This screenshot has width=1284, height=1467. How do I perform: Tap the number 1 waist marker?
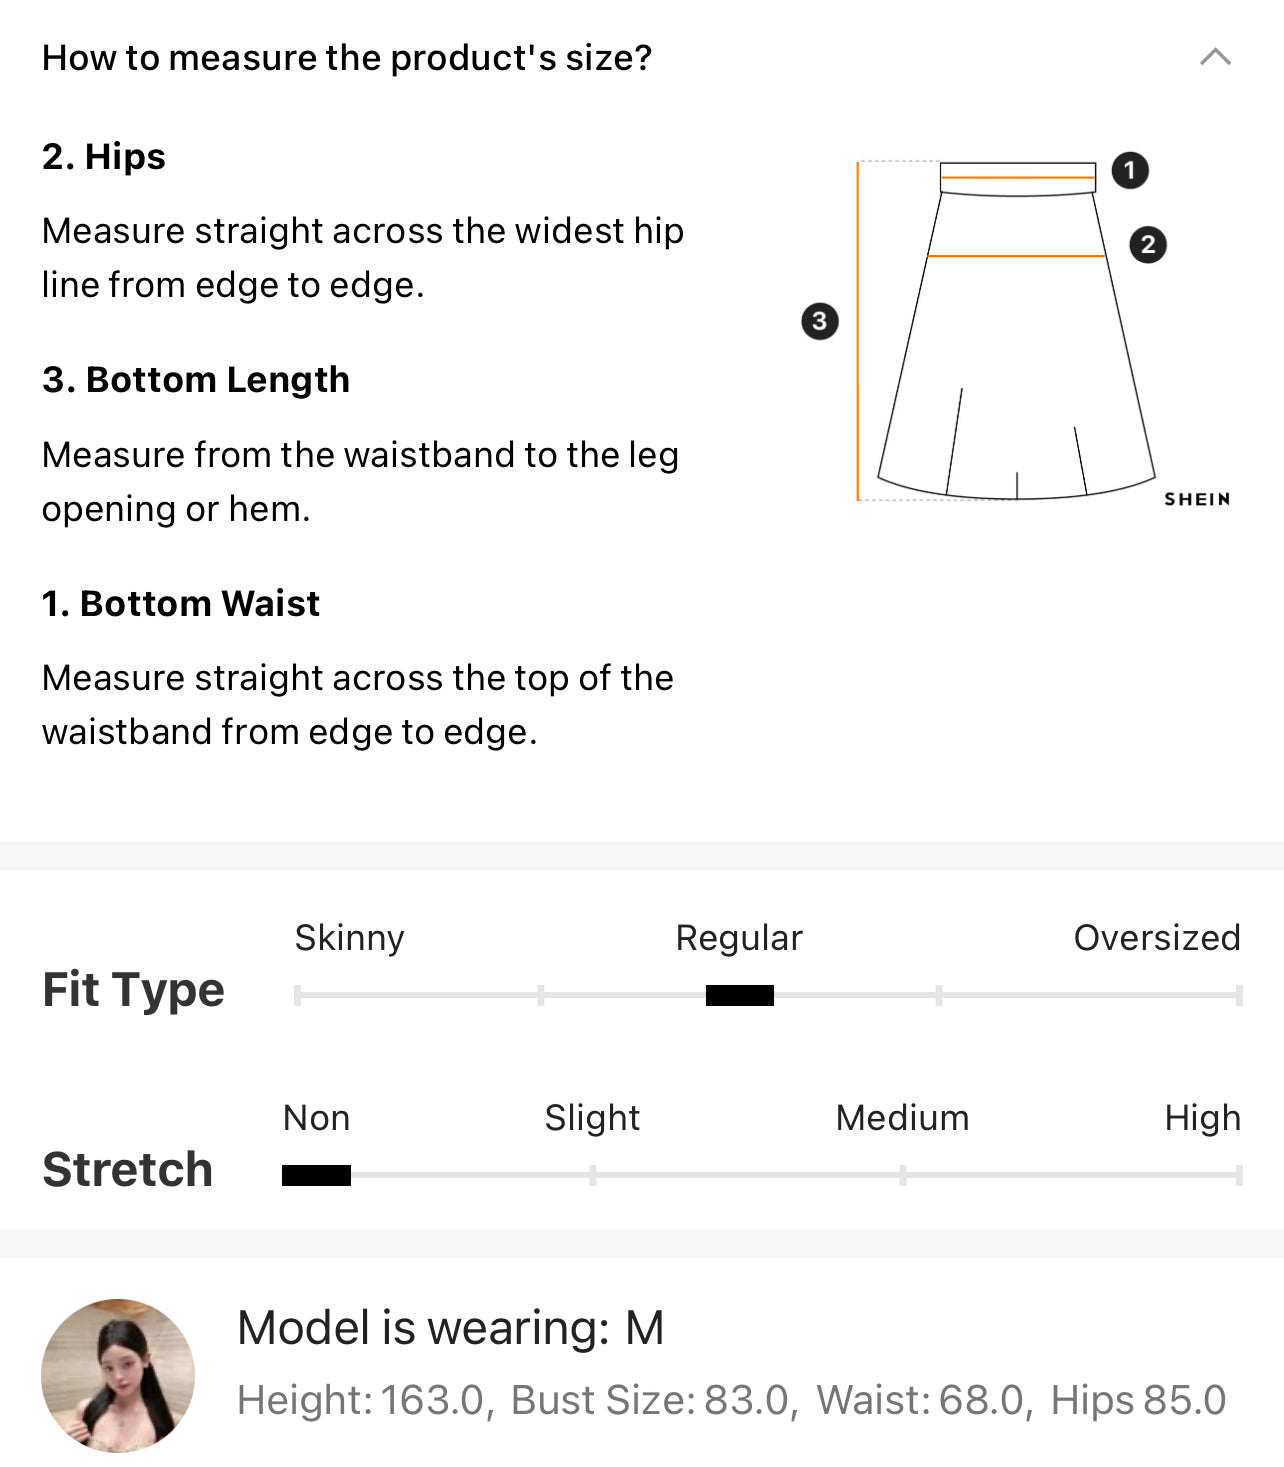coord(1130,170)
